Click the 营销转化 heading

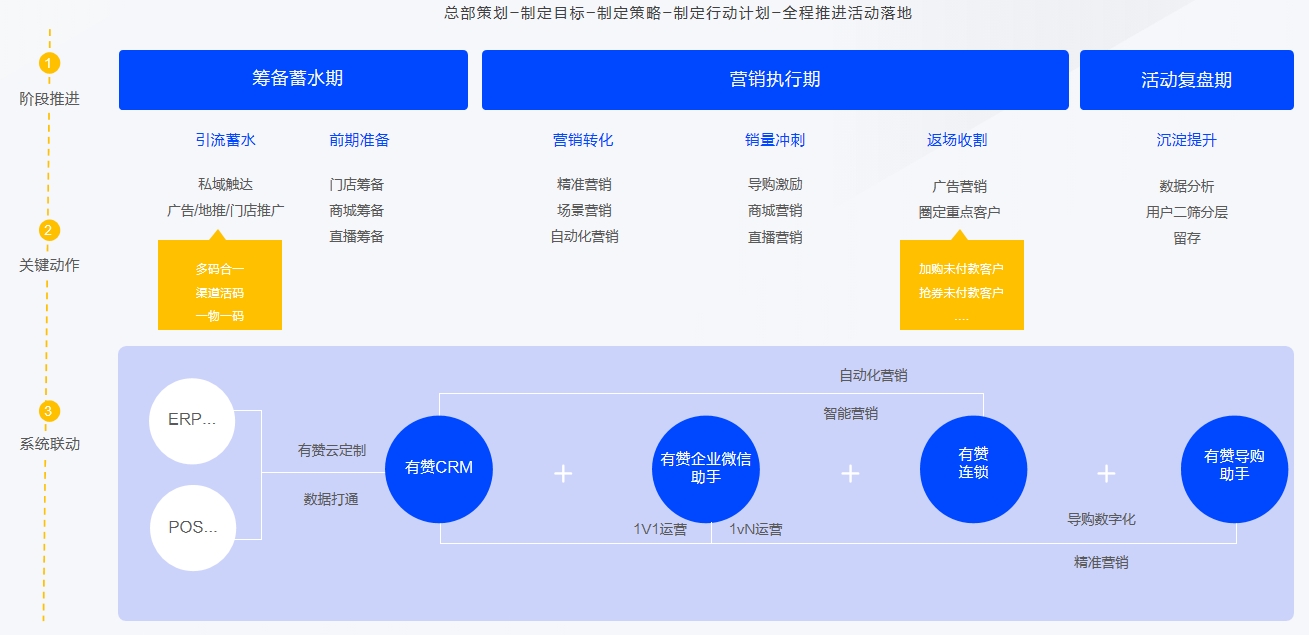(x=583, y=140)
